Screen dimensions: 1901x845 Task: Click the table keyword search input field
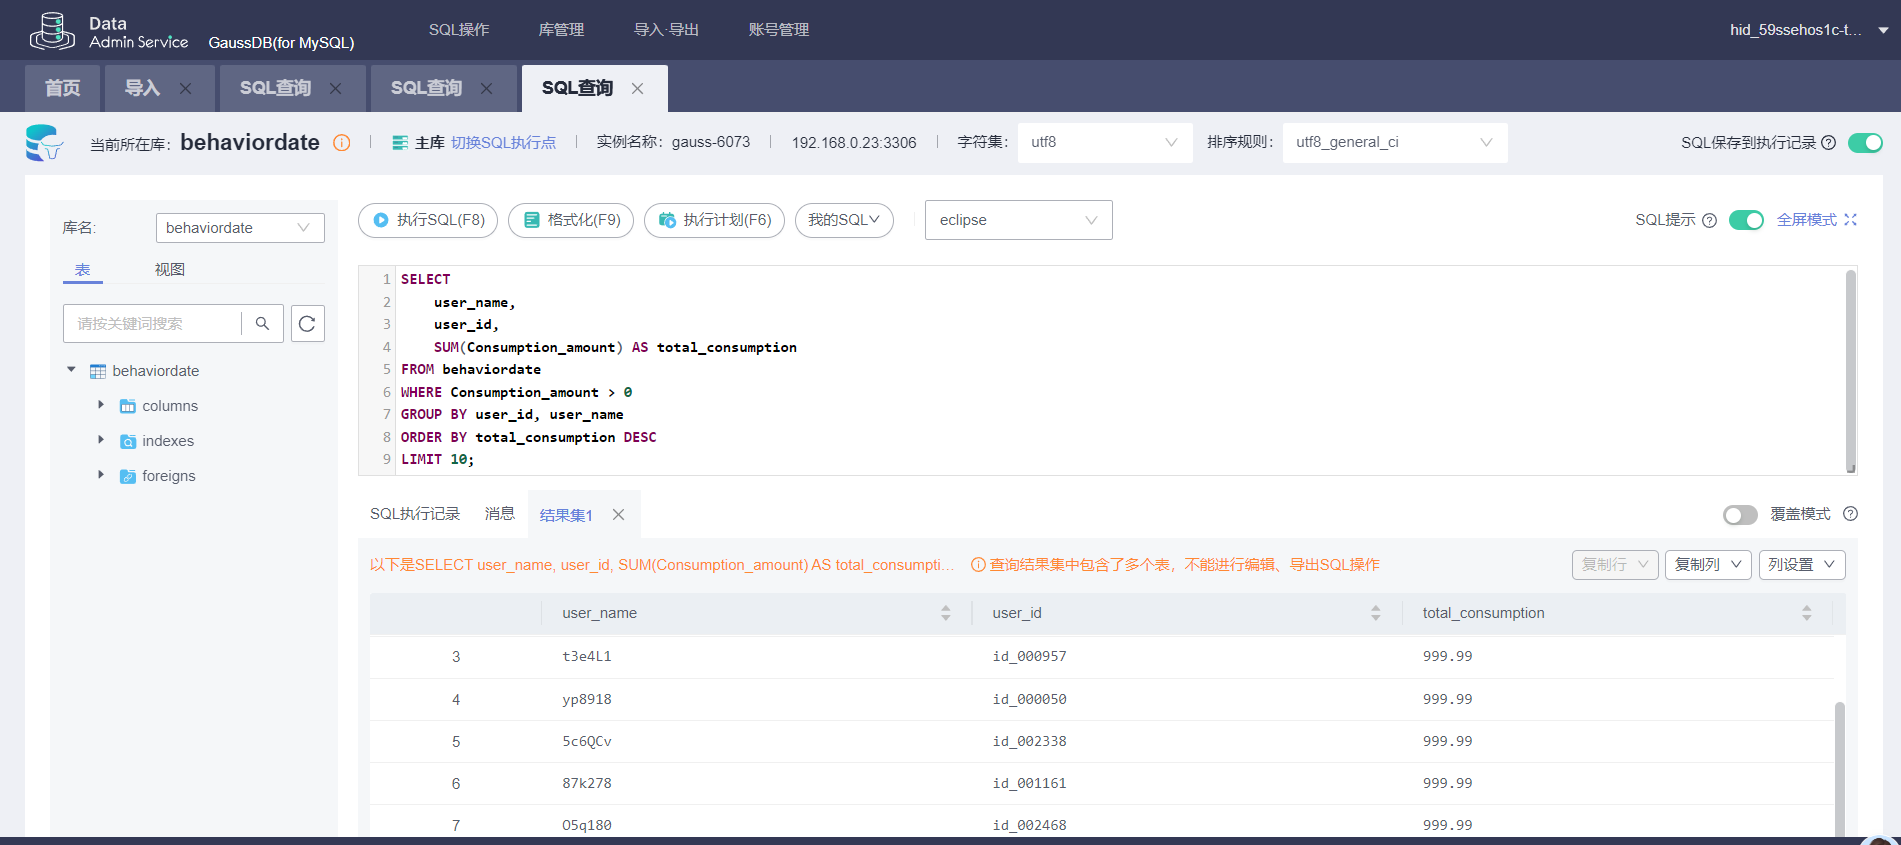(x=152, y=323)
